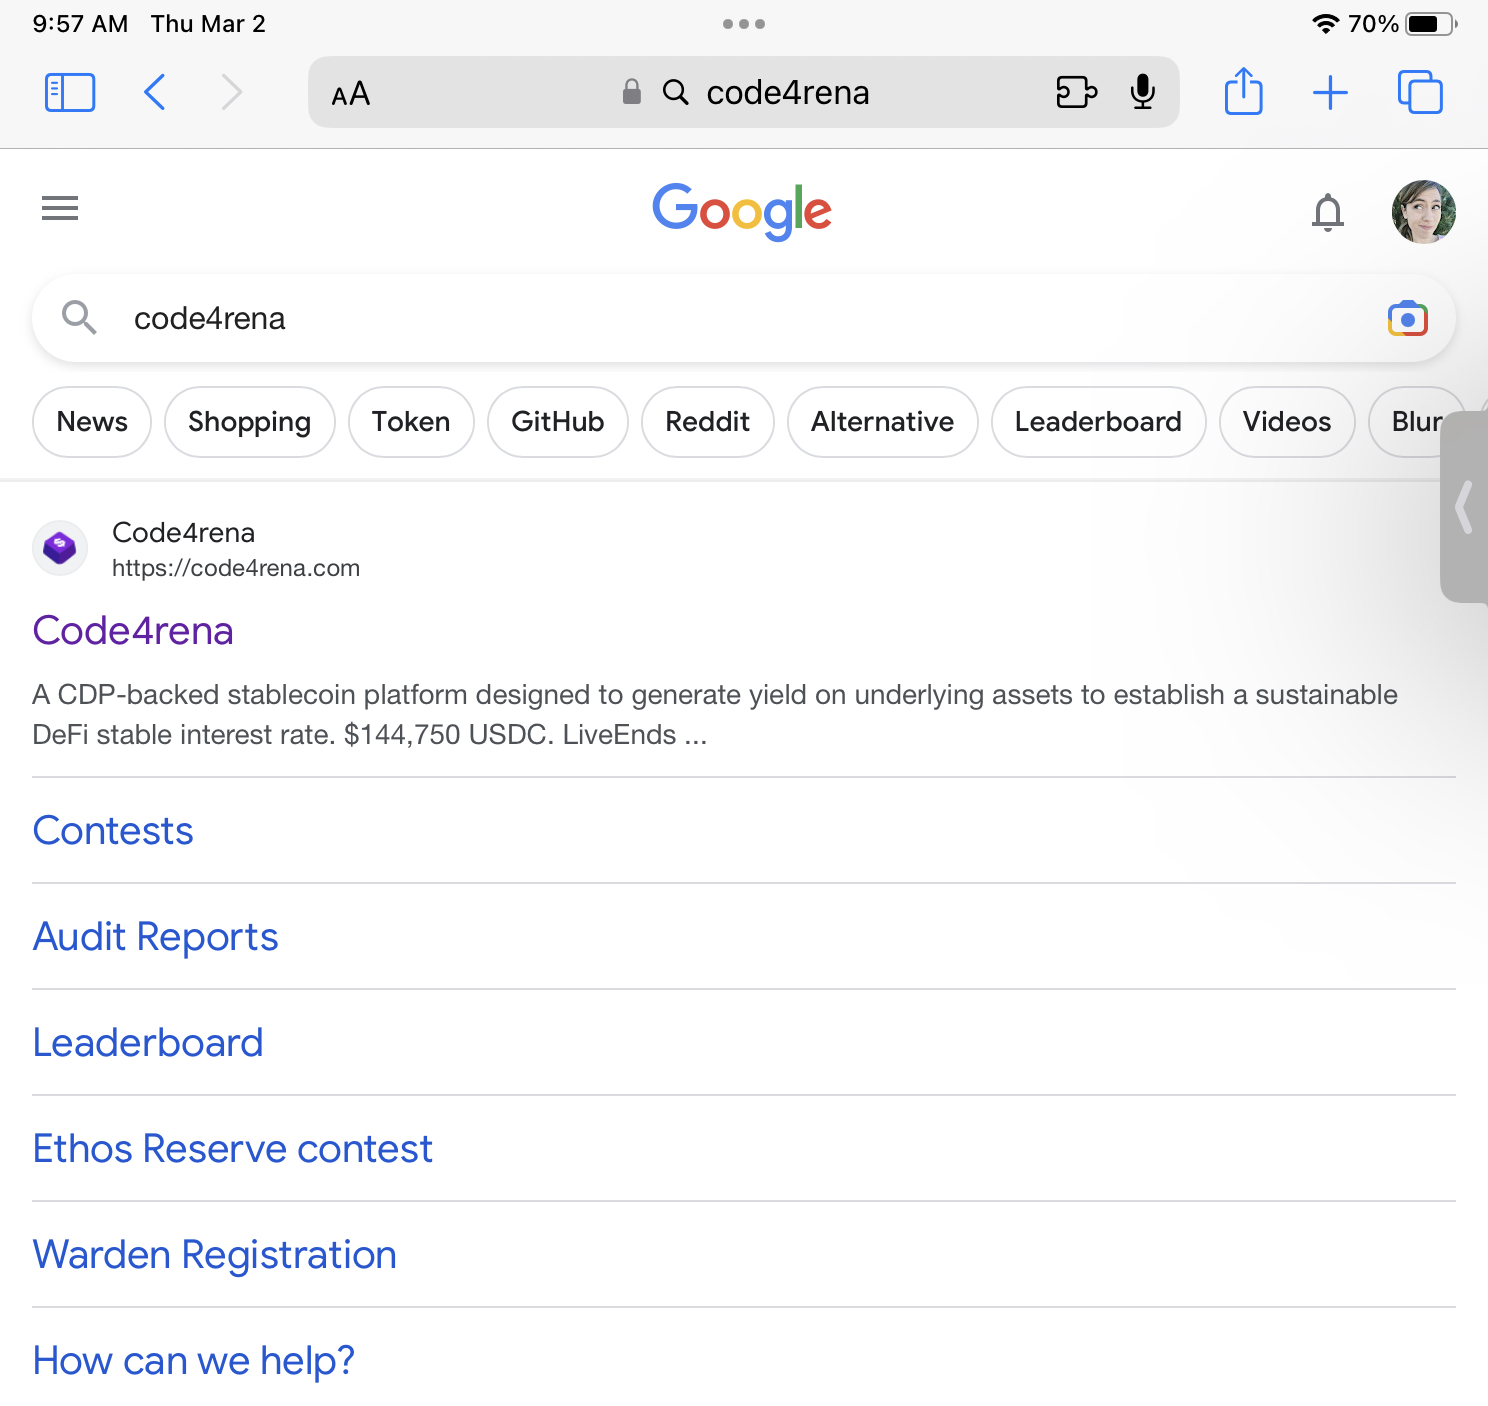Activate voice search with the microphone icon
The width and height of the screenshot is (1488, 1406).
tap(1142, 92)
